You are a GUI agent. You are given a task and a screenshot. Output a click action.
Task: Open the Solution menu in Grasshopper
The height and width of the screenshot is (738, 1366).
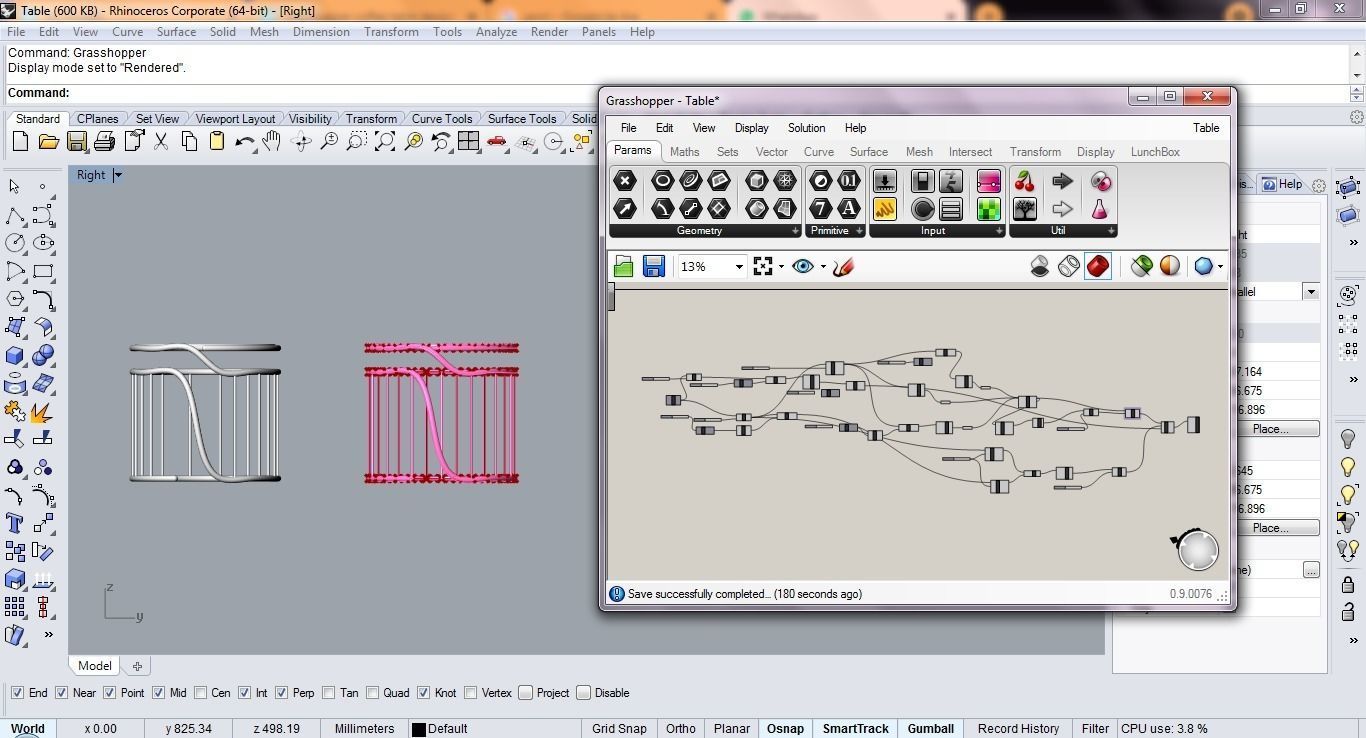click(x=806, y=128)
